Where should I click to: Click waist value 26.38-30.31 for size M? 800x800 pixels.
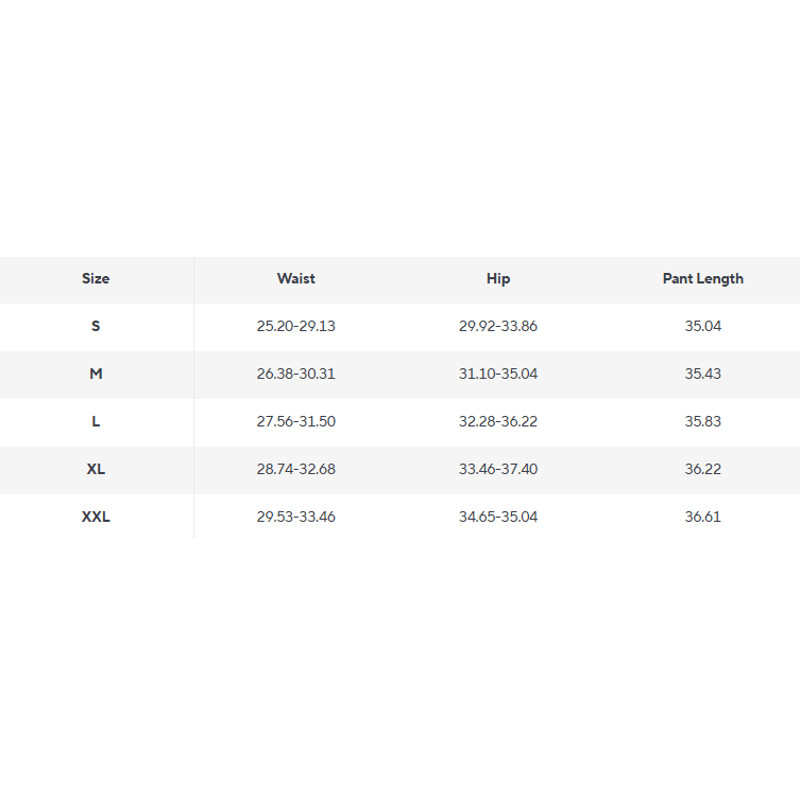coord(296,374)
